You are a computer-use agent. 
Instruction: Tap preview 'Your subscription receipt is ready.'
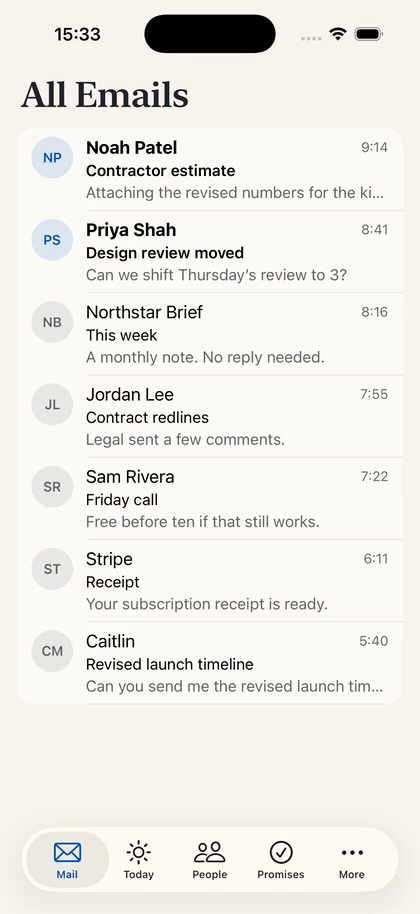coord(207,603)
